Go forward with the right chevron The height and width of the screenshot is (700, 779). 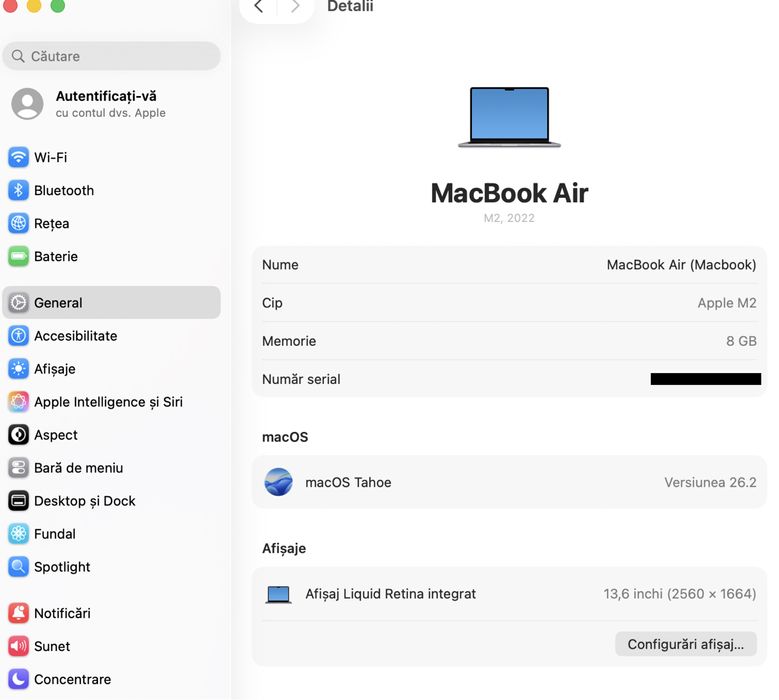(x=295, y=6)
